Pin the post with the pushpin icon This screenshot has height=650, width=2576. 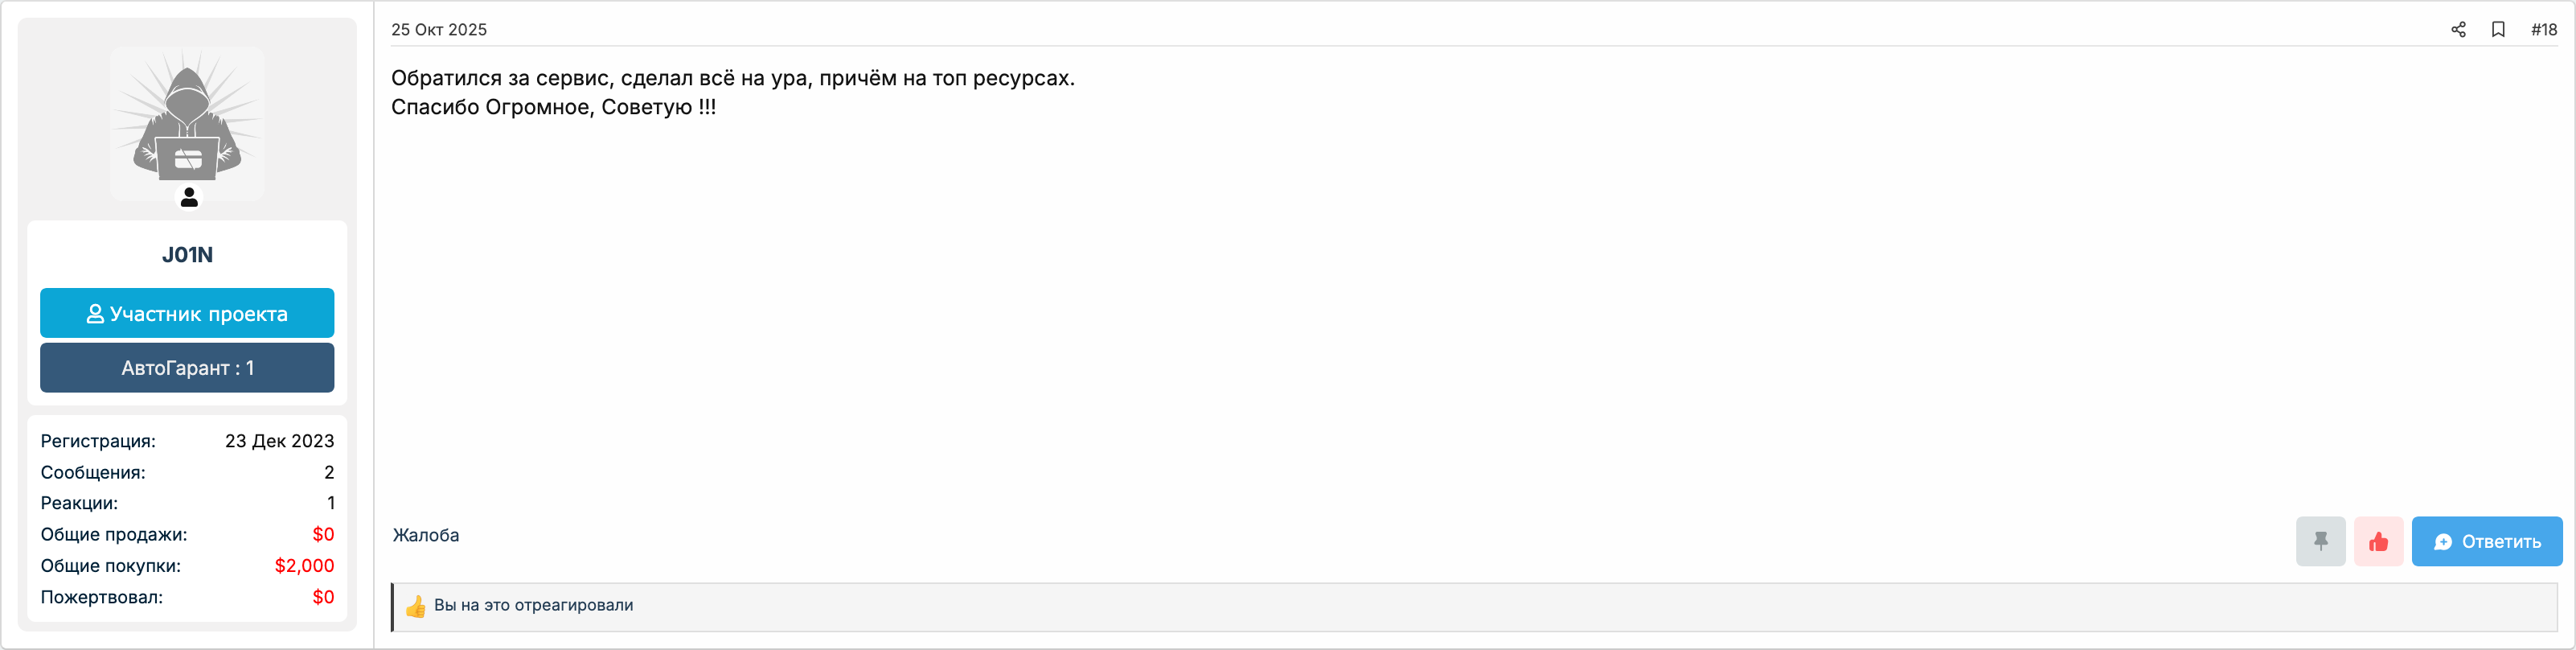tap(2321, 541)
